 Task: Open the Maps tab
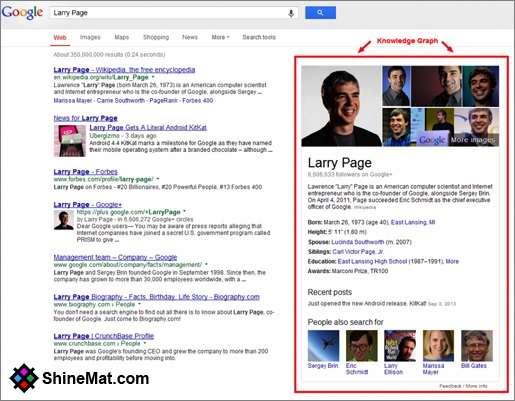122,37
